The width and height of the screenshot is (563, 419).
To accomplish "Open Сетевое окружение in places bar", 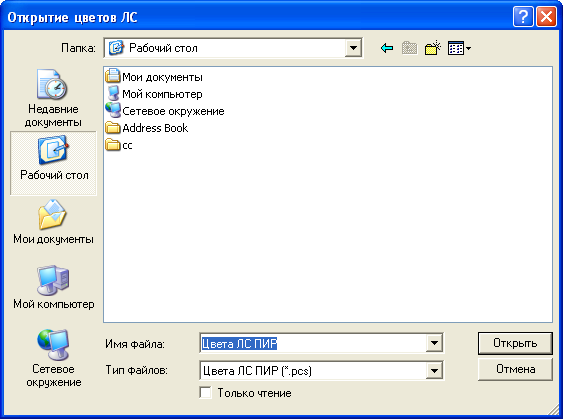I will click(x=53, y=358).
